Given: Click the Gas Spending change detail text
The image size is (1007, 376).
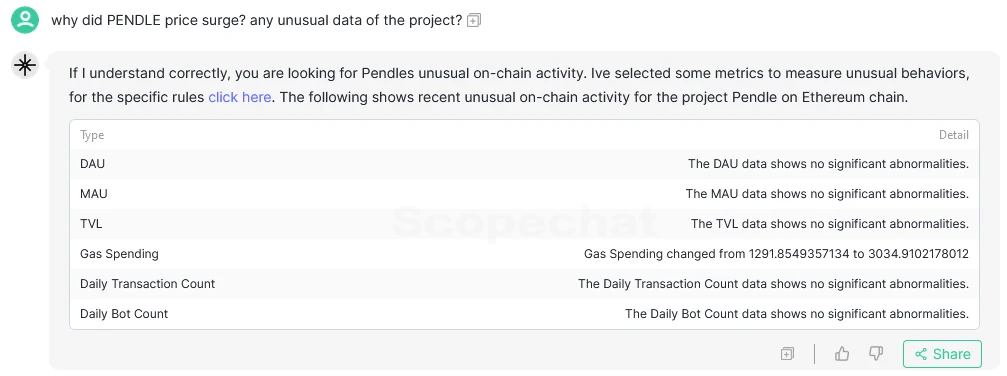Looking at the screenshot, I should coord(776,254).
